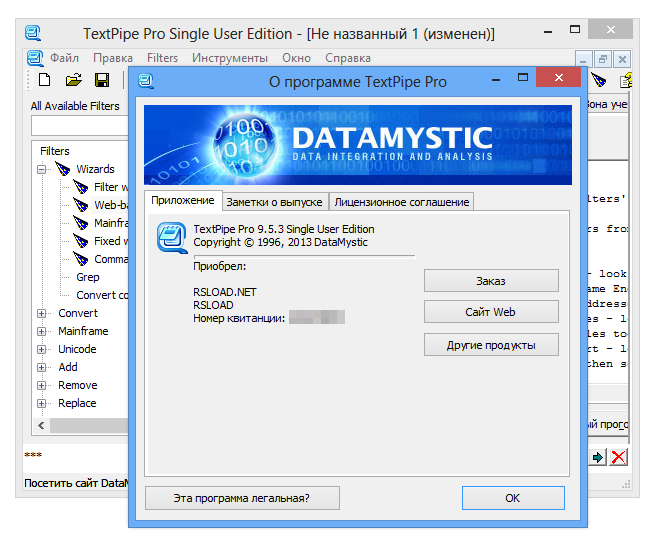Viewport: 671px width, 560px height.
Task: Restore the inner document window
Action: 603,59
